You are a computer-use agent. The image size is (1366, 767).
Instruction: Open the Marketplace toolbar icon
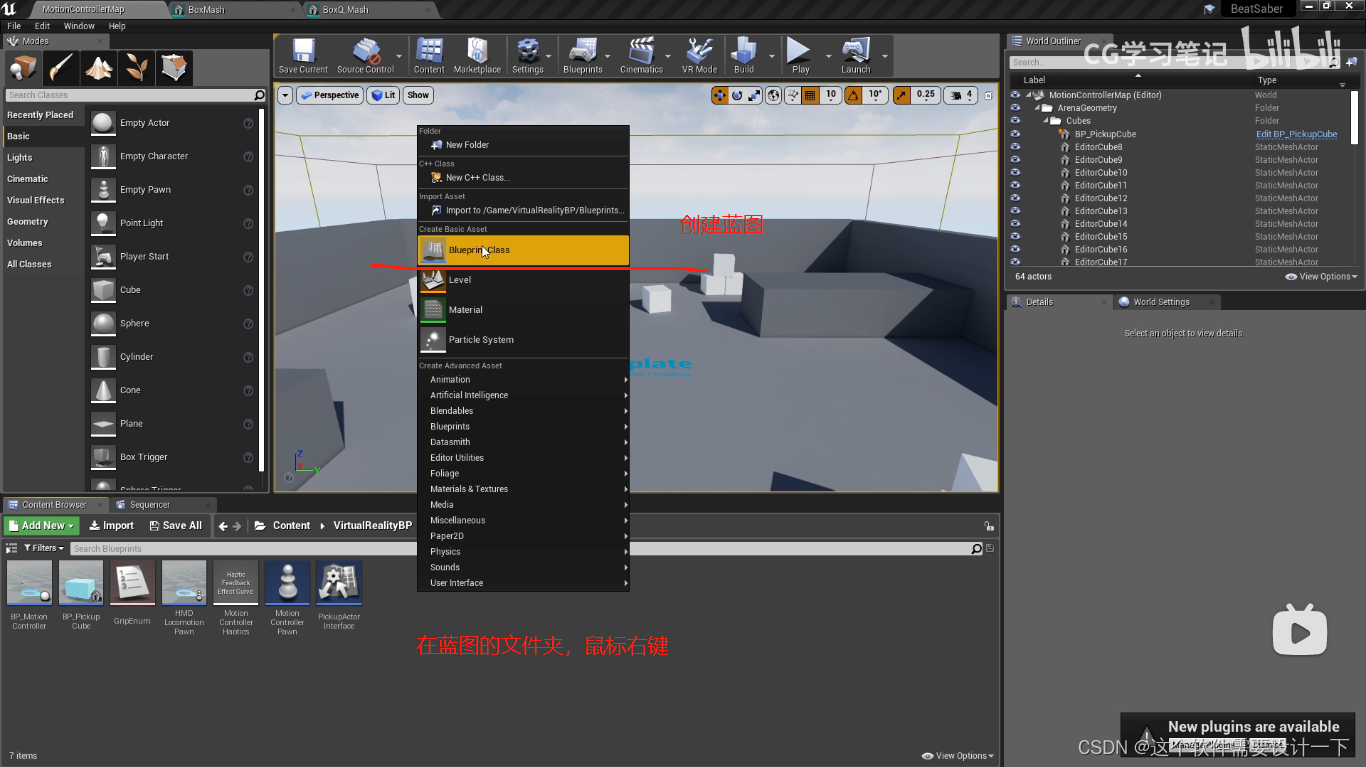[x=477, y=56]
